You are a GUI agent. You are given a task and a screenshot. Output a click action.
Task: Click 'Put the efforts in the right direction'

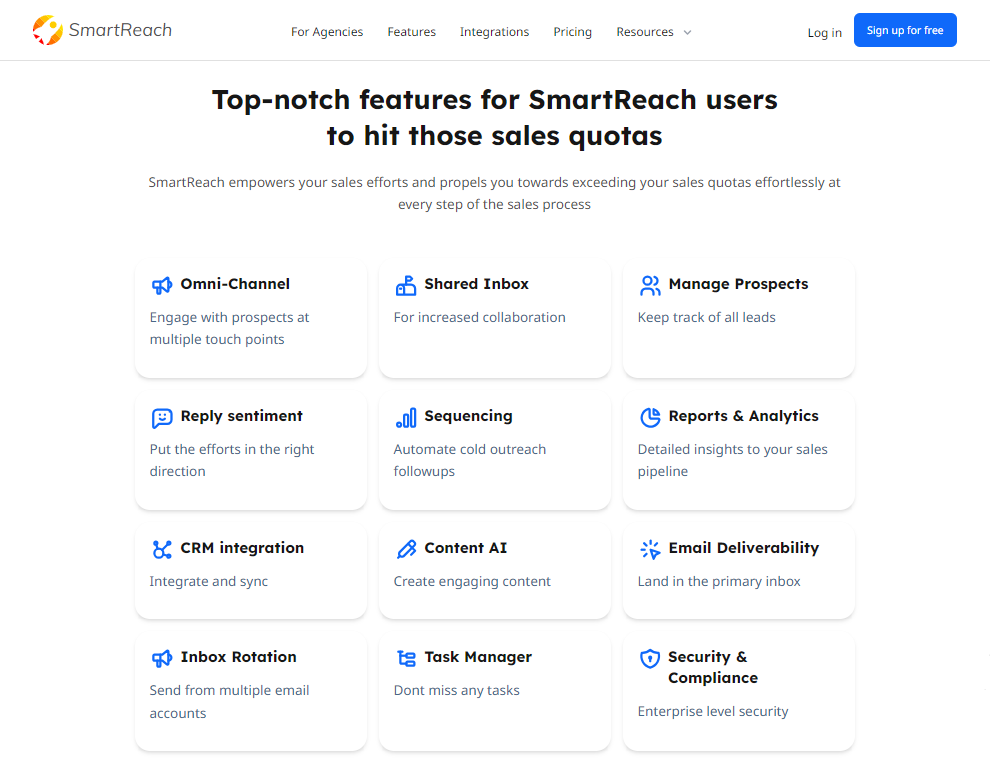[x=232, y=460]
